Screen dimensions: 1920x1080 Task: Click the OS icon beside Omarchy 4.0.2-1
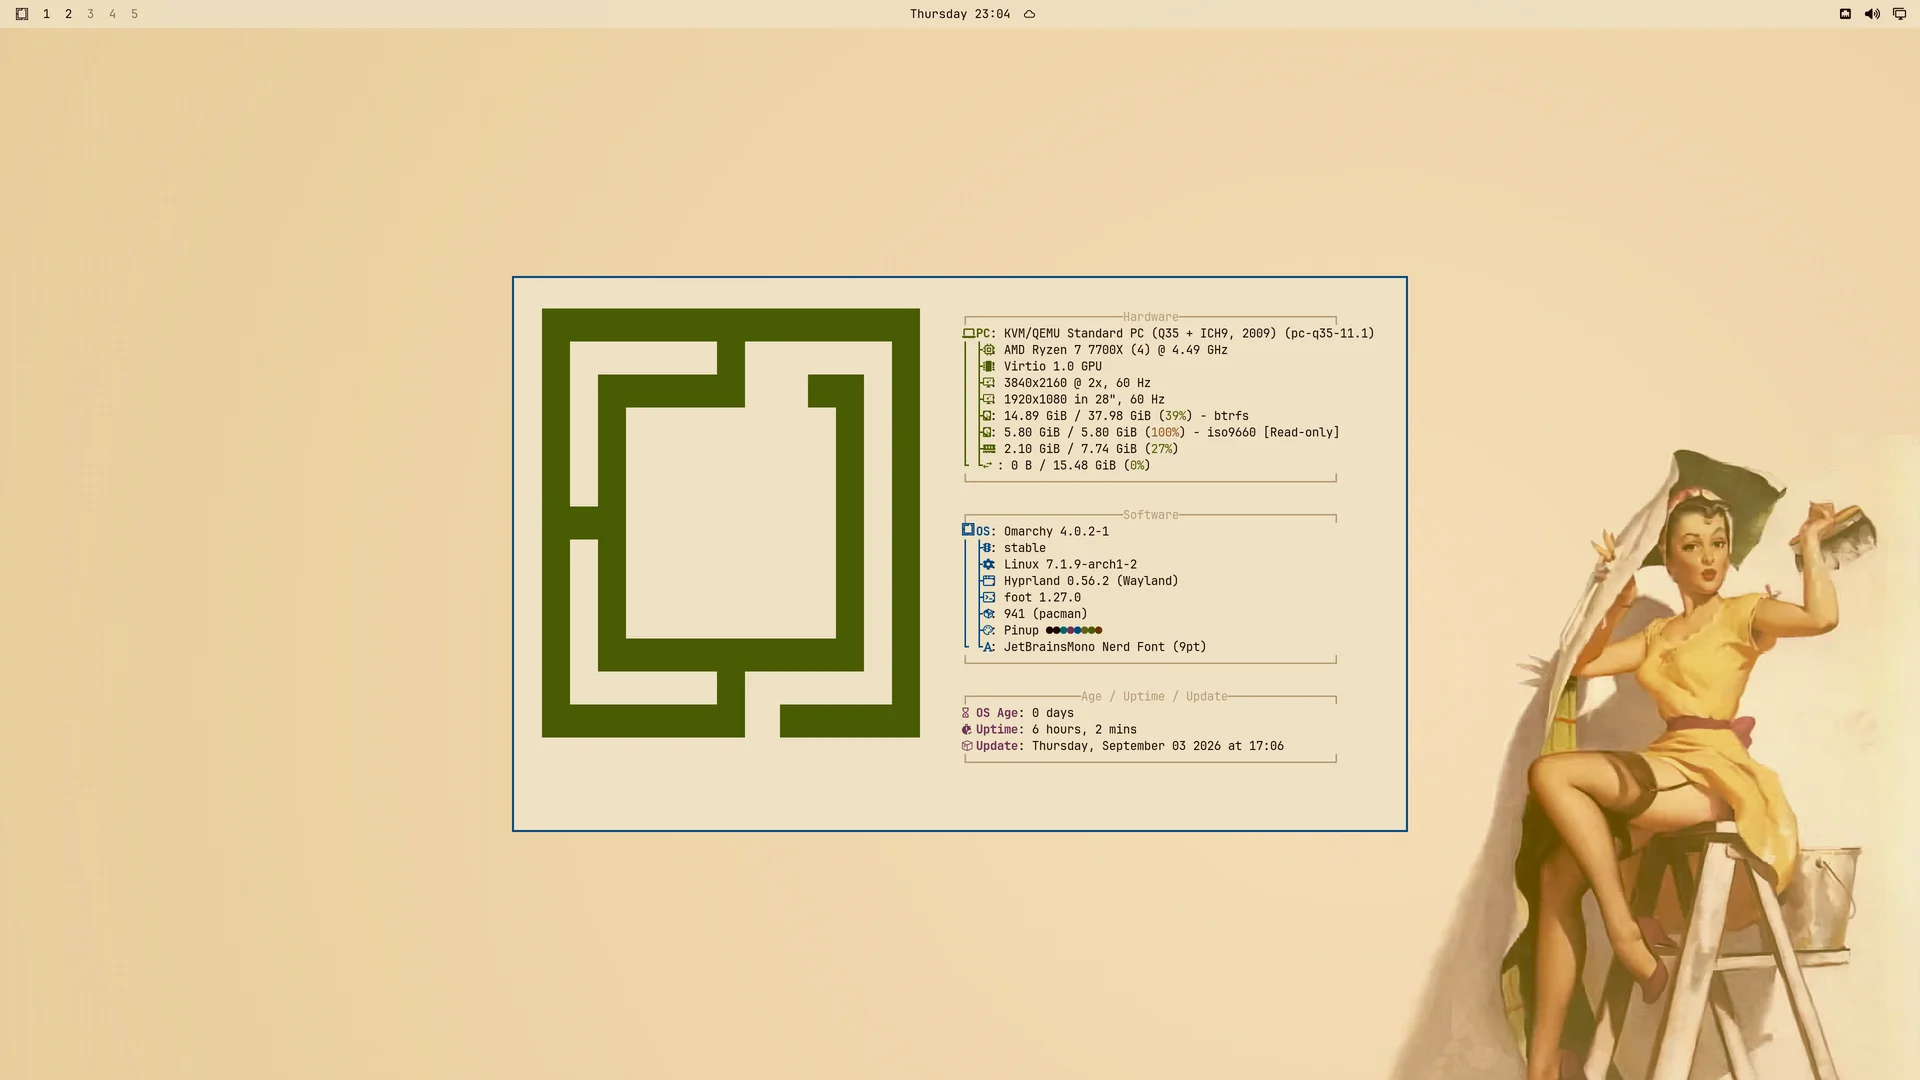(968, 530)
